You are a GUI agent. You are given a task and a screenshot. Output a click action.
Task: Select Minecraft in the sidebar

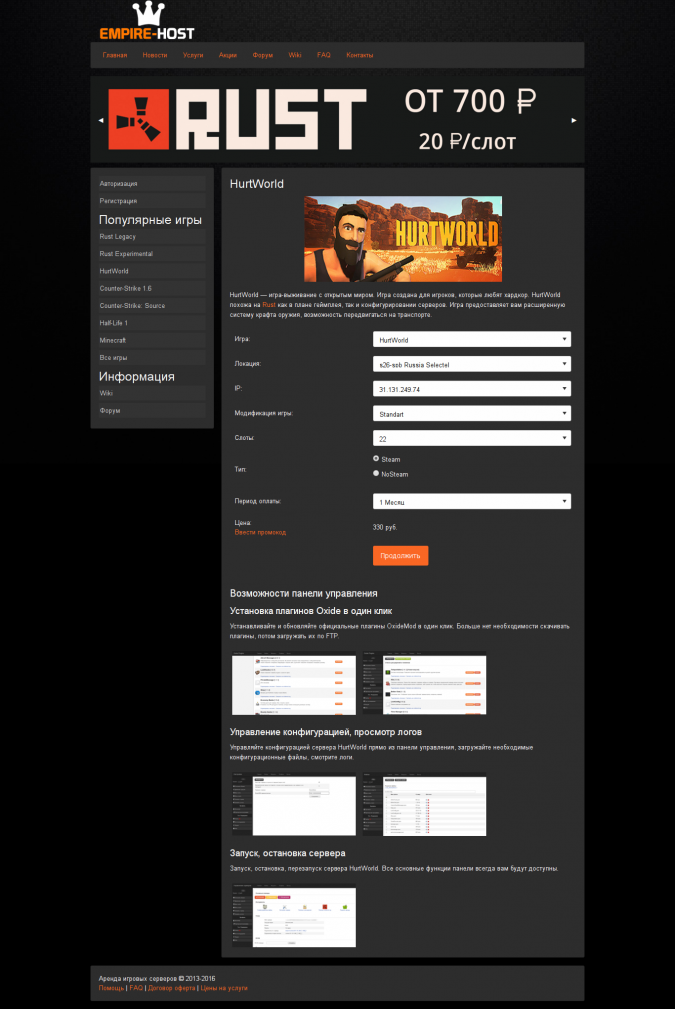coord(113,340)
